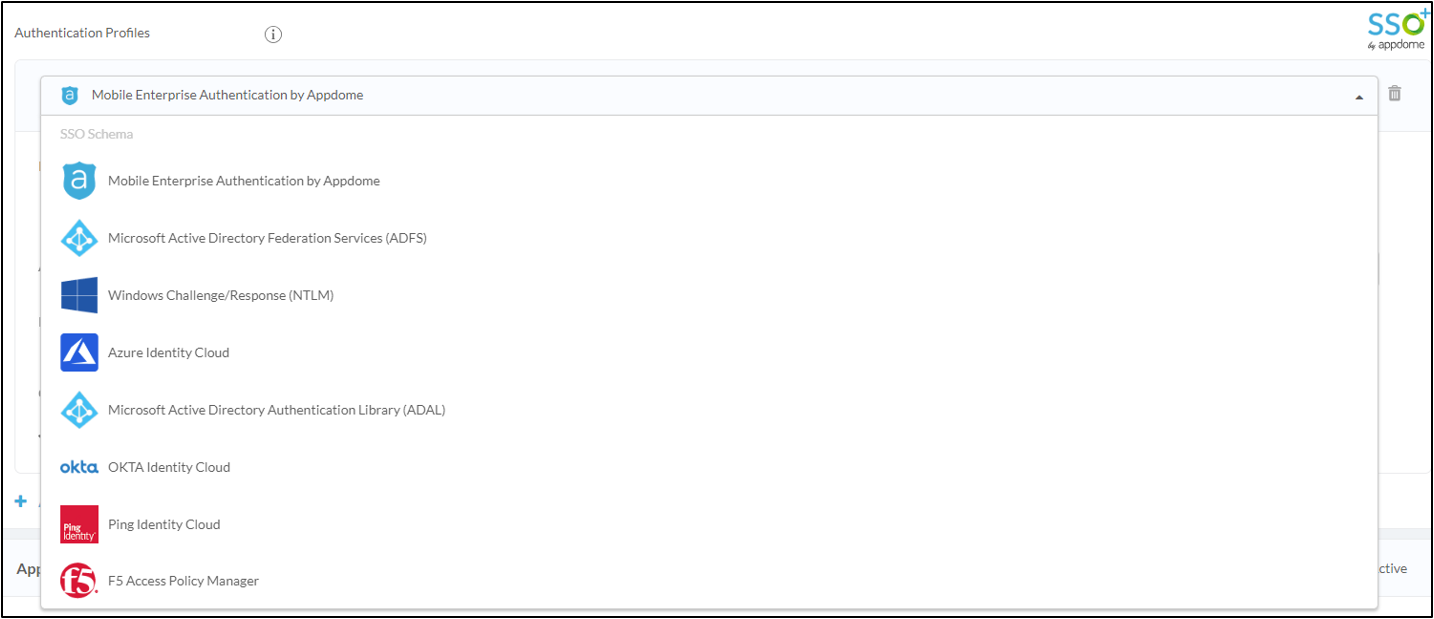Click the SSO Schema header label
The height and width of the screenshot is (619, 1434).
[97, 133]
